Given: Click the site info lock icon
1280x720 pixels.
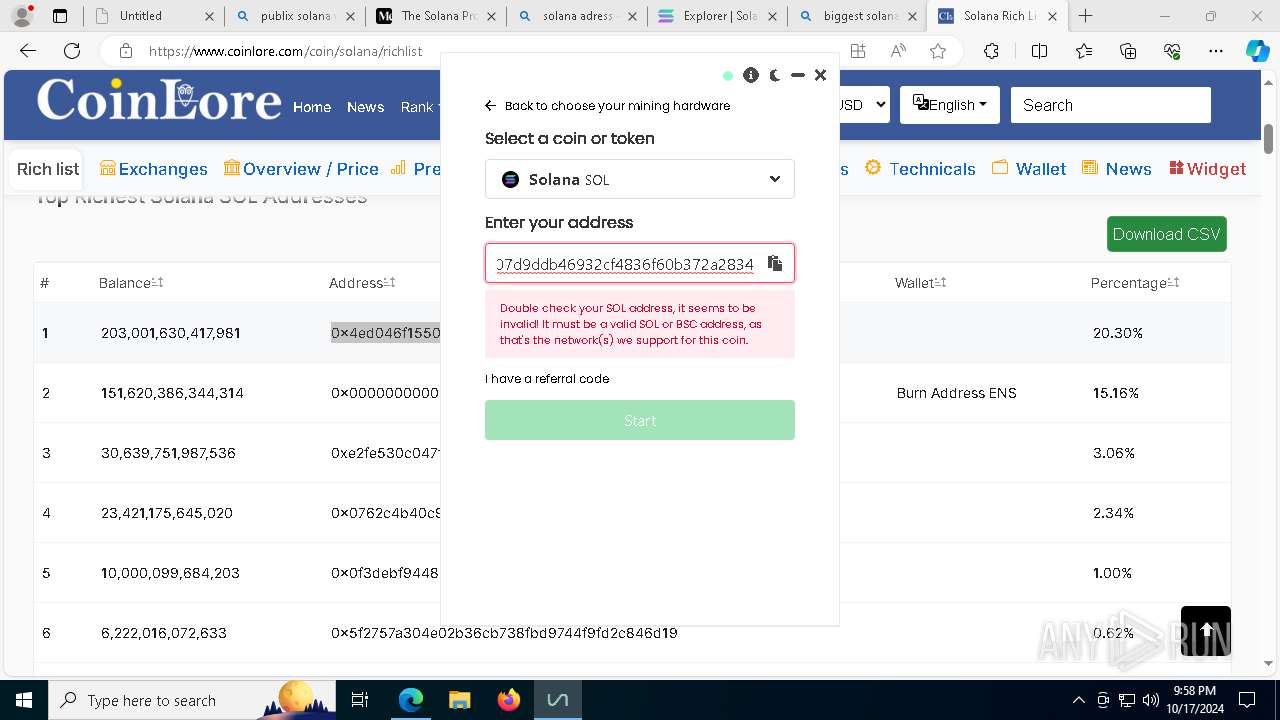Looking at the screenshot, I should [125, 51].
